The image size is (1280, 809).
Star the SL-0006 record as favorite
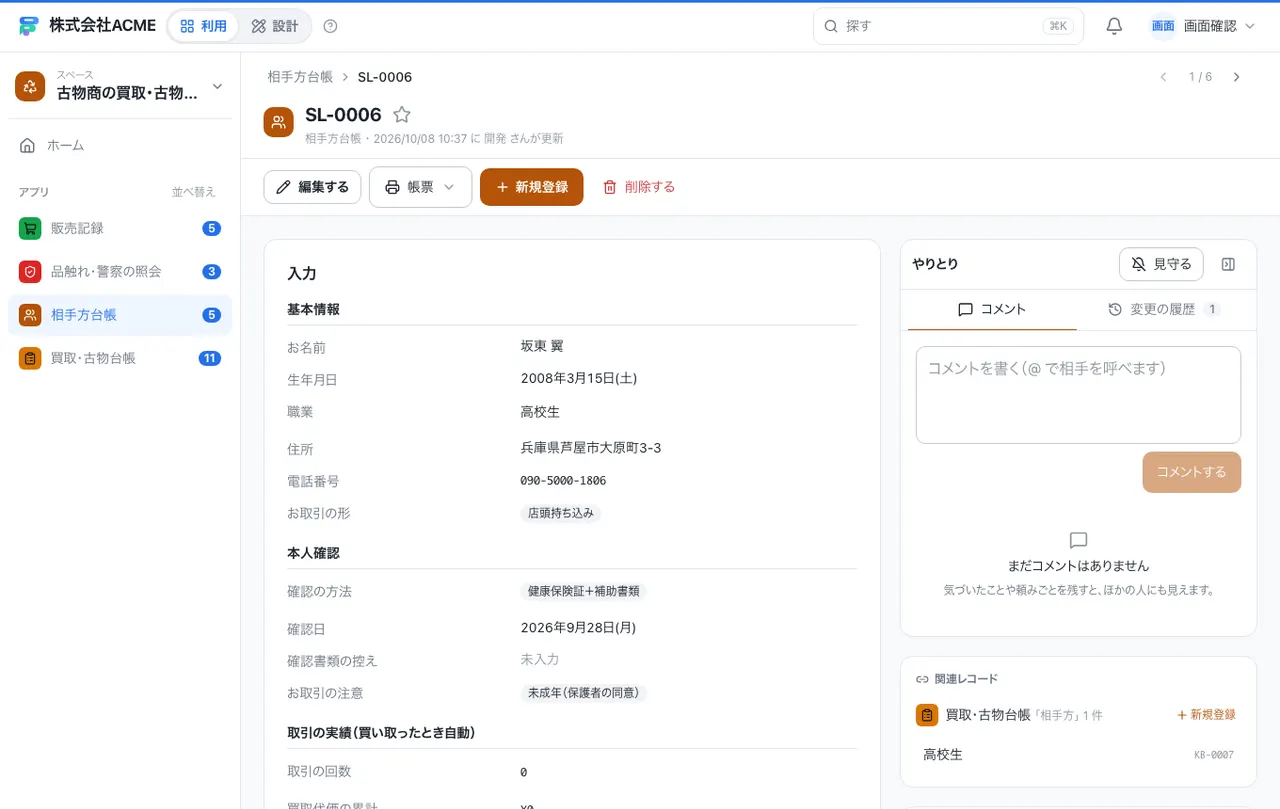[402, 115]
